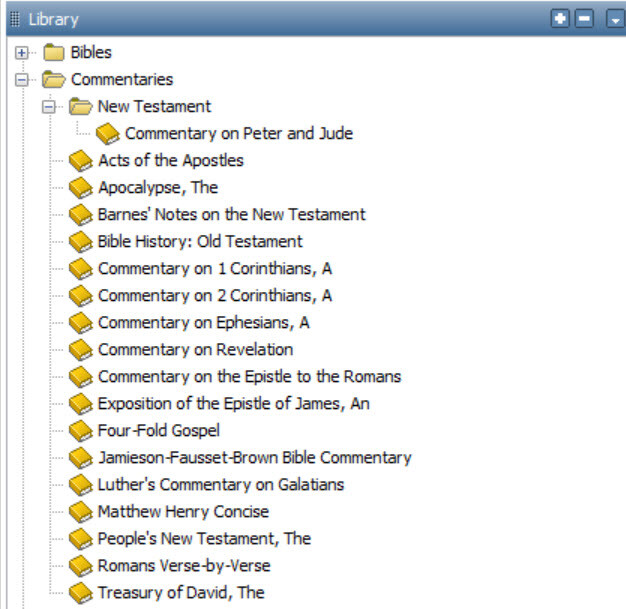Image resolution: width=626 pixels, height=609 pixels.
Task: Select the New Testament tree label
Action: [155, 106]
